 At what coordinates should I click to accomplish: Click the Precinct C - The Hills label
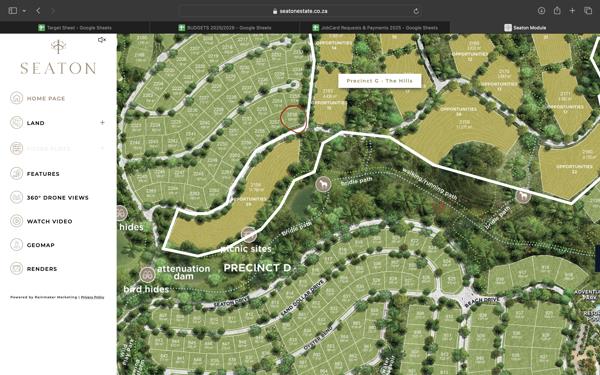coord(380,81)
